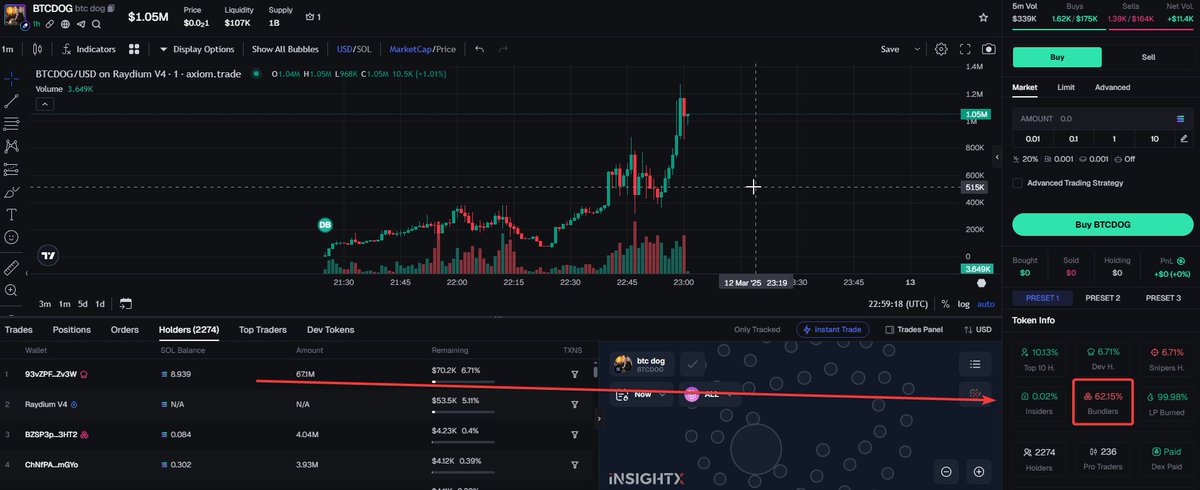Viewport: 1200px width, 490px height.
Task: Undo the last chart action
Action: pyautogui.click(x=479, y=48)
